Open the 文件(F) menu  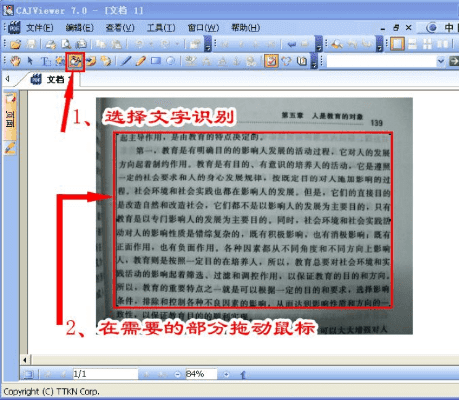point(39,28)
